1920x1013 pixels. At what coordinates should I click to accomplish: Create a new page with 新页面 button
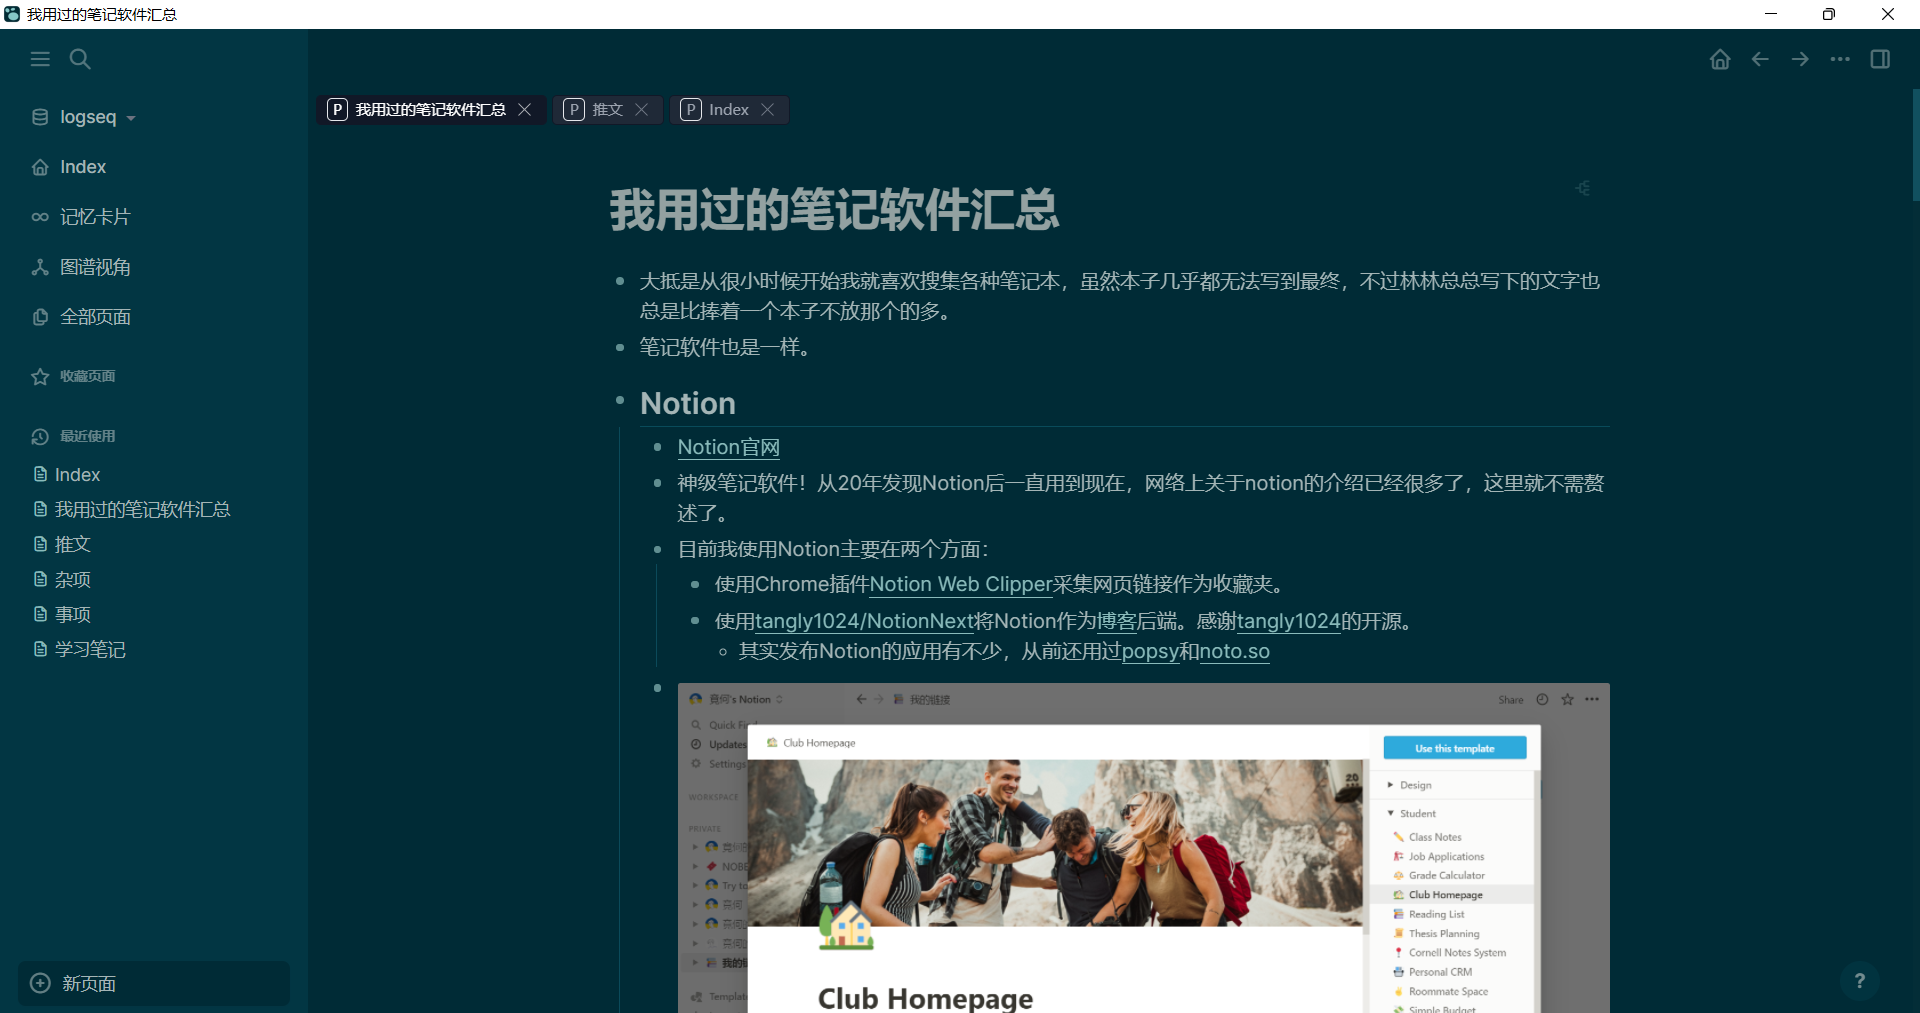click(x=153, y=983)
